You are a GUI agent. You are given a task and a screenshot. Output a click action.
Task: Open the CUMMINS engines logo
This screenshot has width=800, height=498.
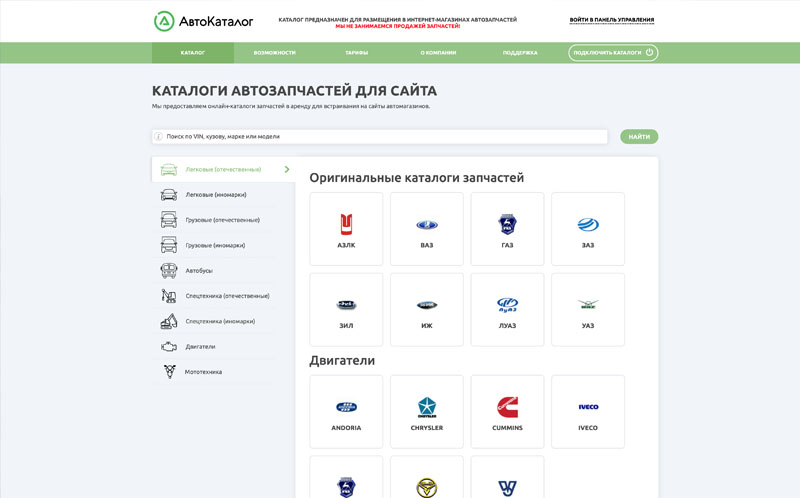coord(507,407)
